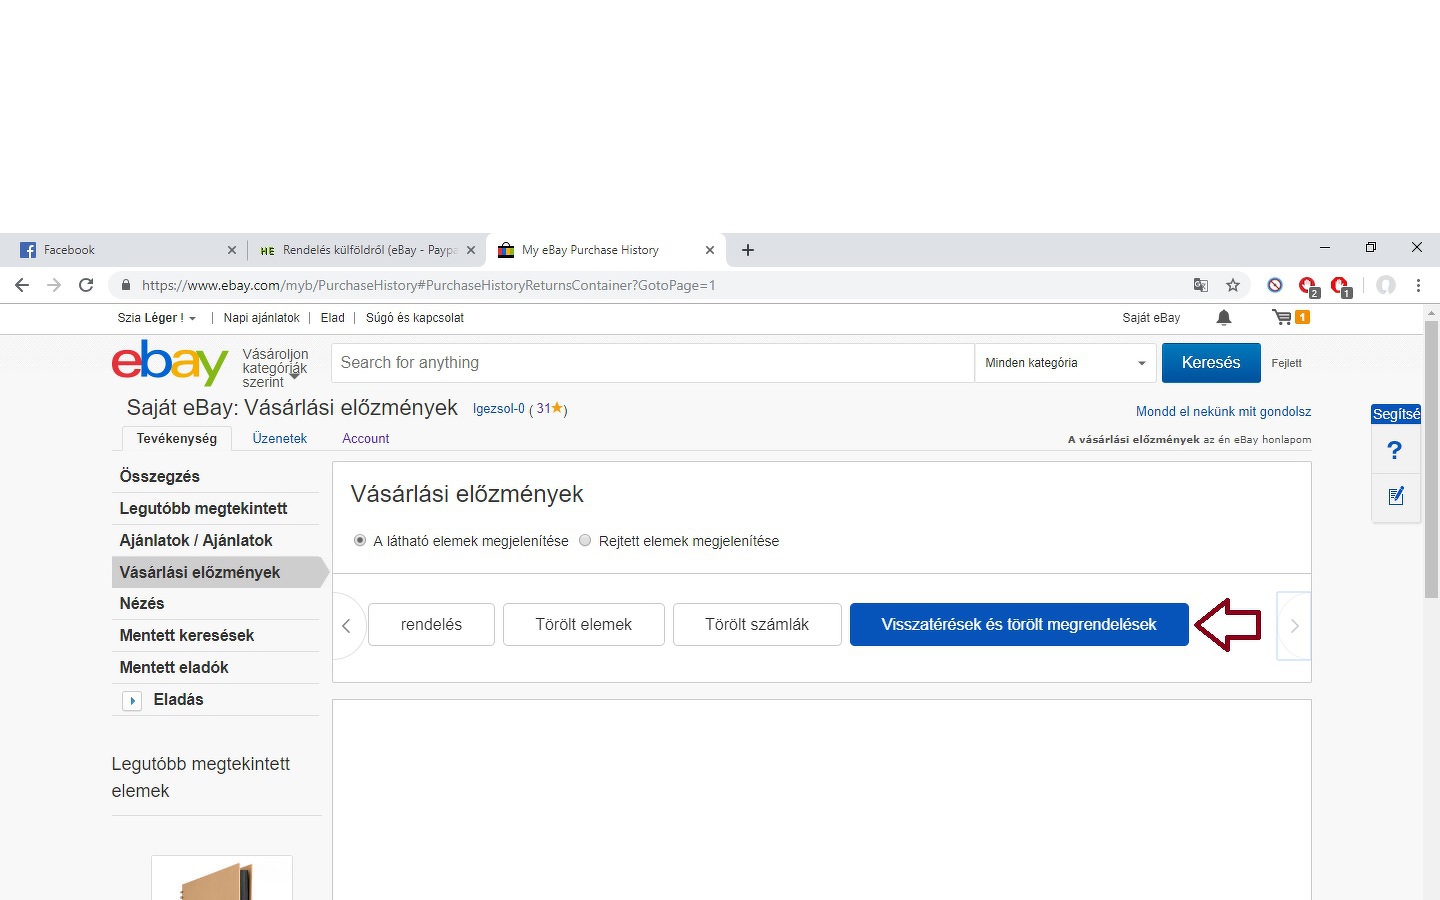Open the 'Súgó és kapcsolat' link

[415, 318]
